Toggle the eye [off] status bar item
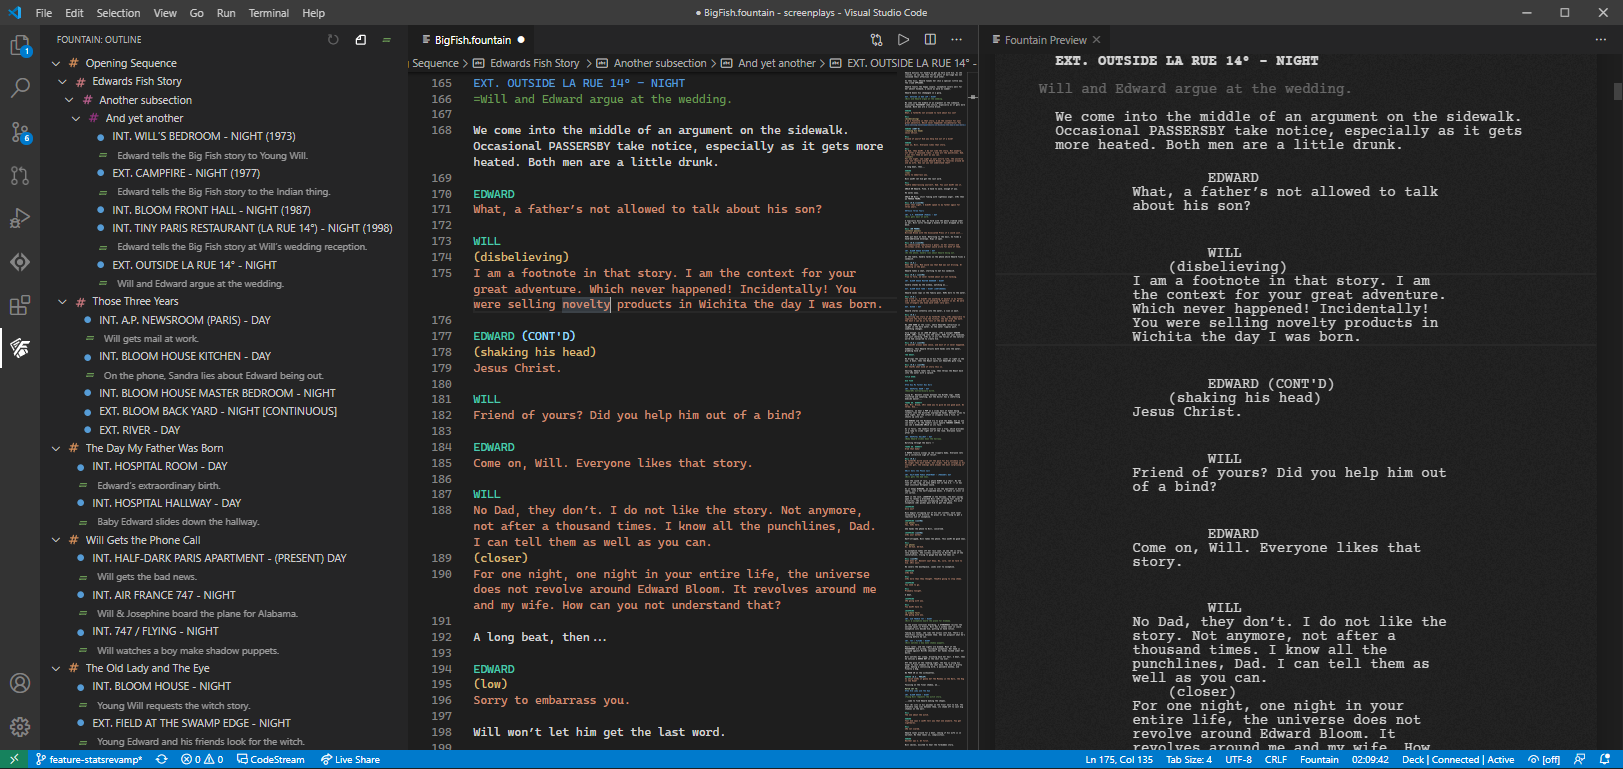The image size is (1623, 769). point(1544,760)
